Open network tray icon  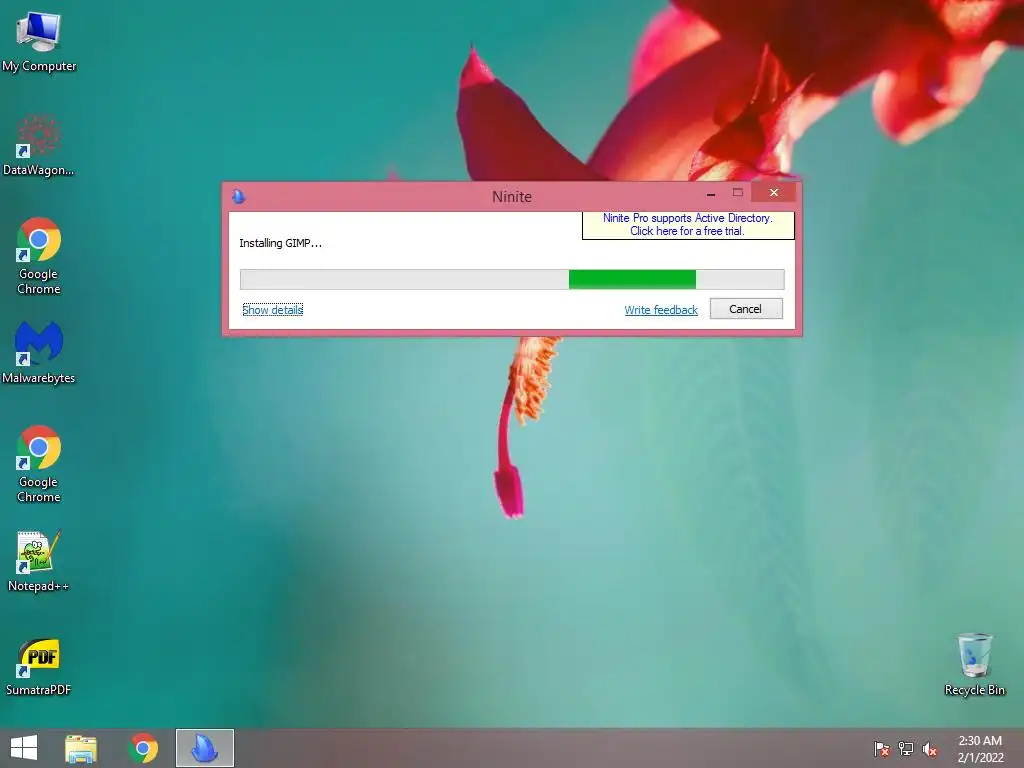coord(906,748)
